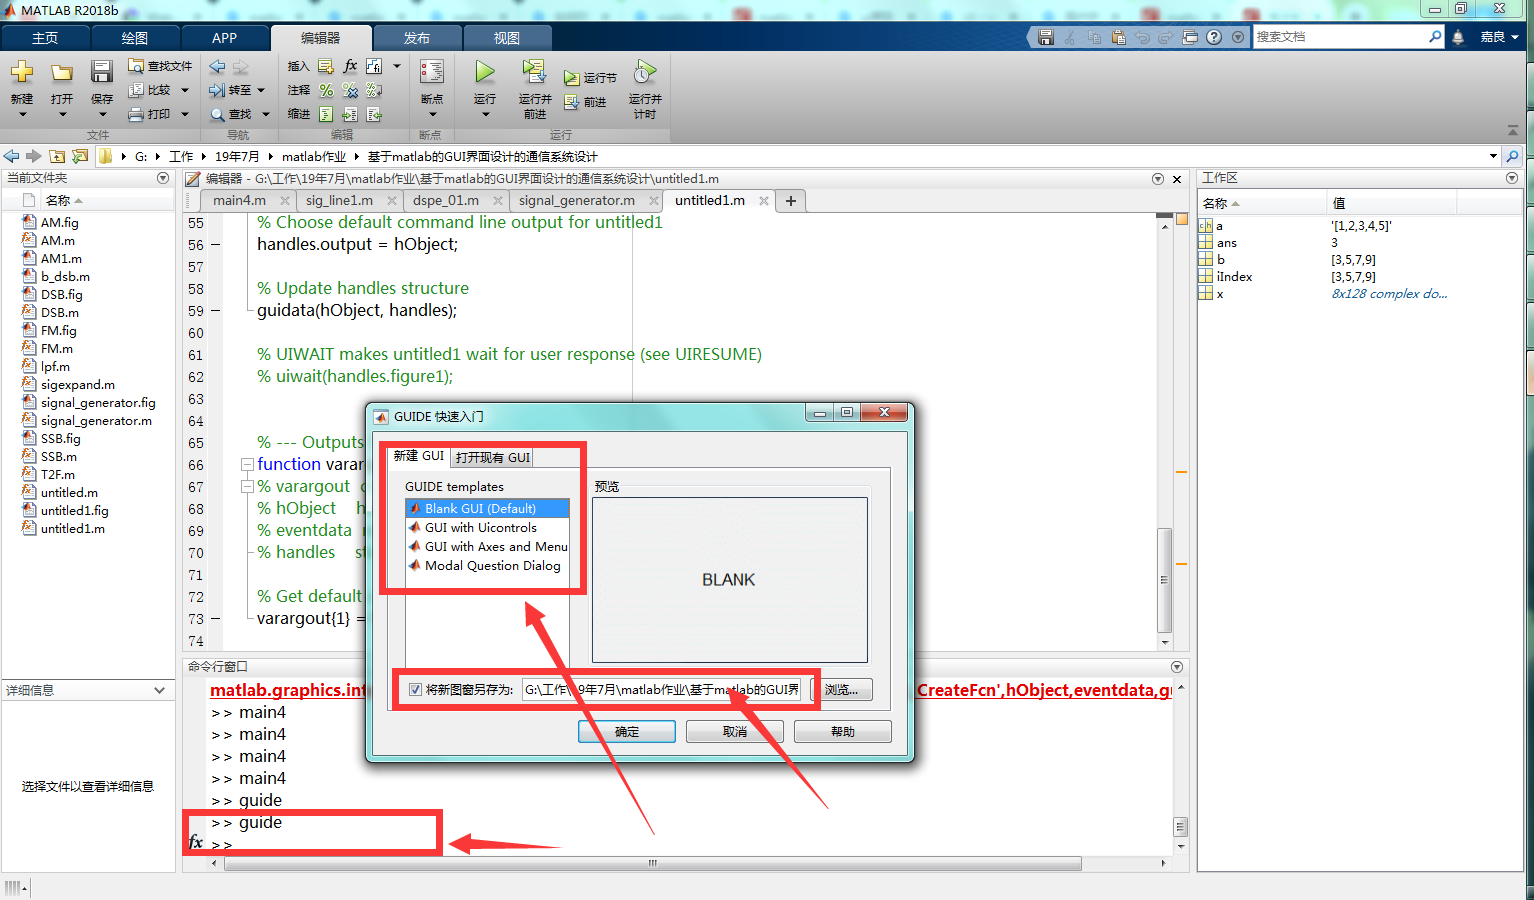Click the 新建 (New) plus icon
This screenshot has width=1534, height=900.
coord(22,72)
